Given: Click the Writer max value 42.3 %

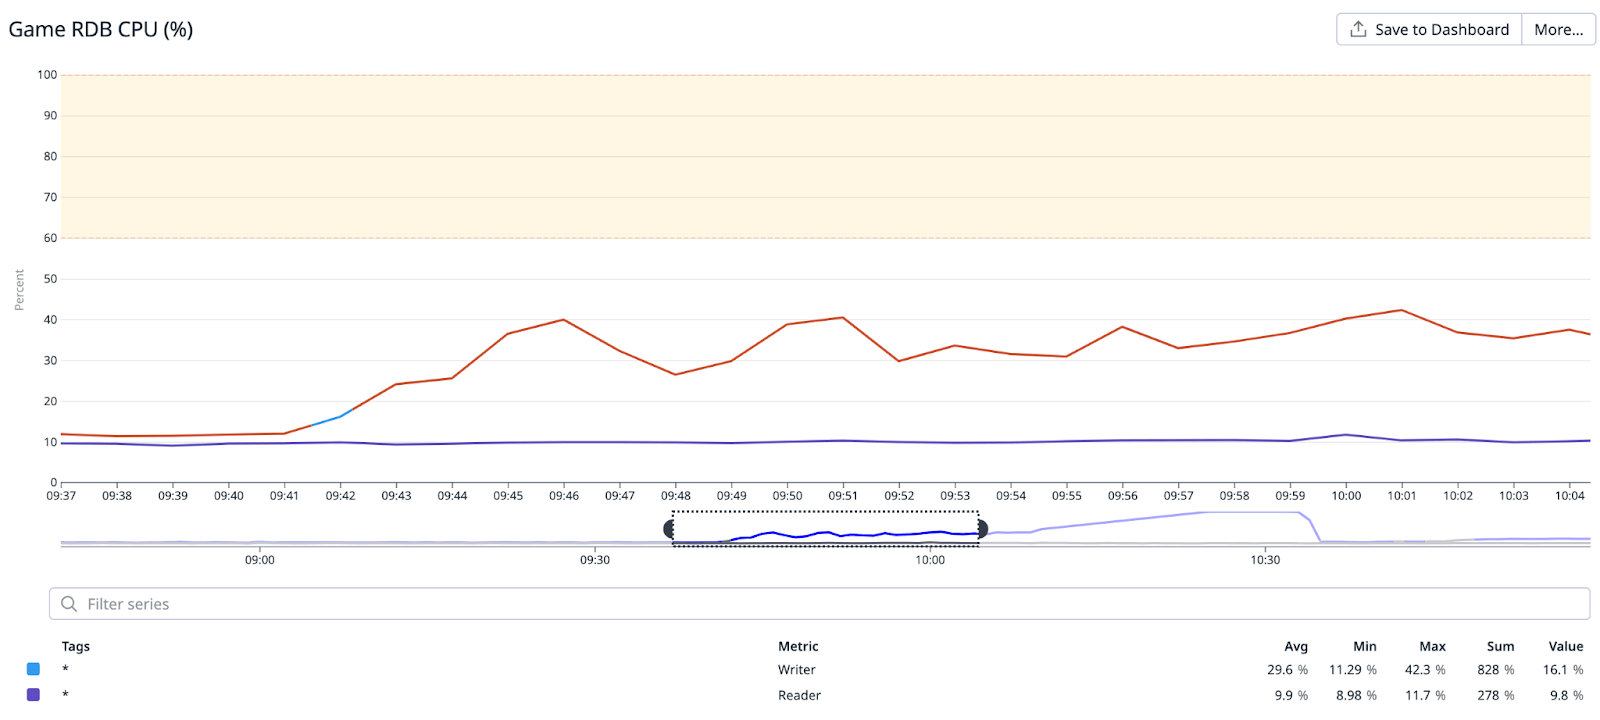Looking at the screenshot, I should (x=1425, y=670).
